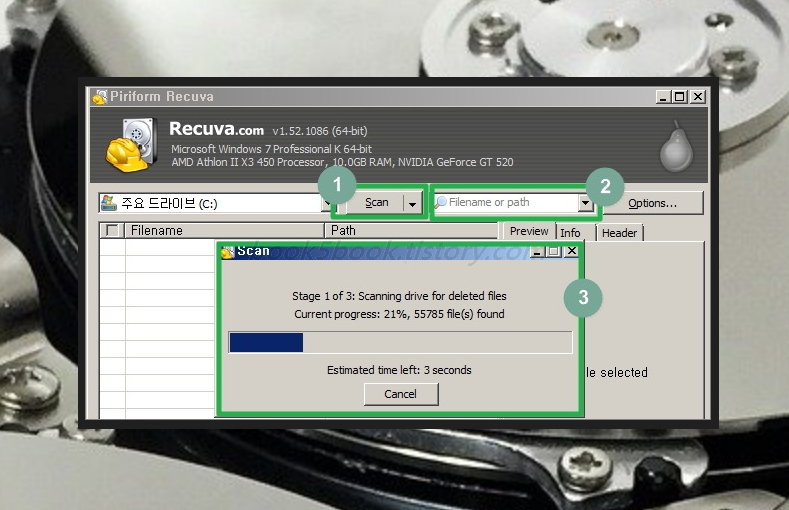This screenshot has height=510, width=789.
Task: Click the Piriform pear logo
Action: click(676, 146)
